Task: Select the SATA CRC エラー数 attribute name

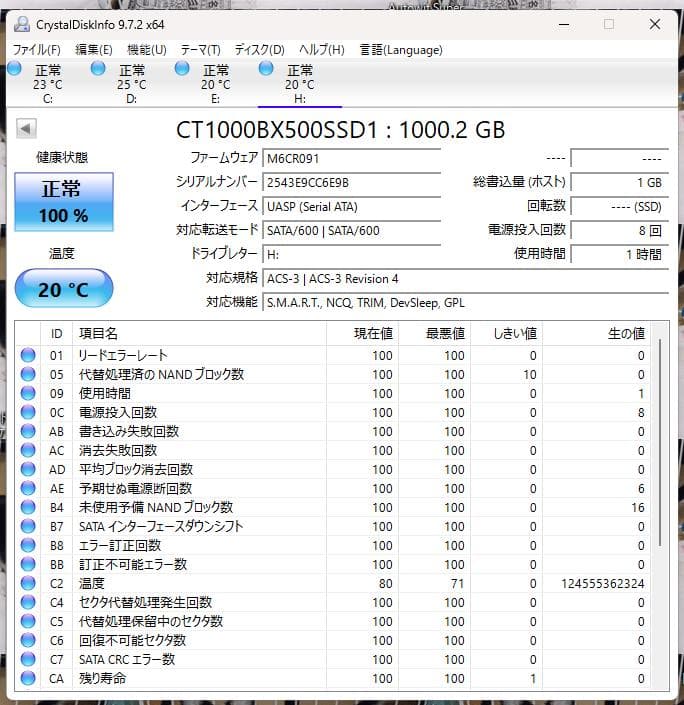Action: click(x=127, y=659)
